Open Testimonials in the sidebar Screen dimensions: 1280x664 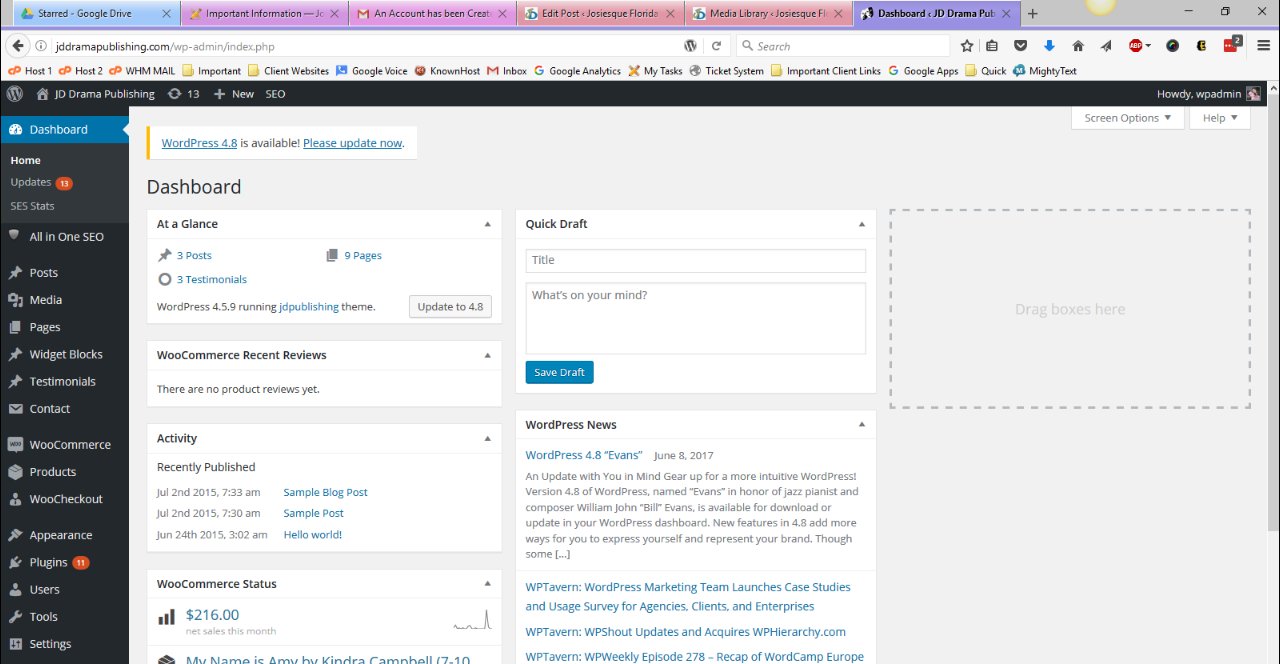click(x=64, y=381)
